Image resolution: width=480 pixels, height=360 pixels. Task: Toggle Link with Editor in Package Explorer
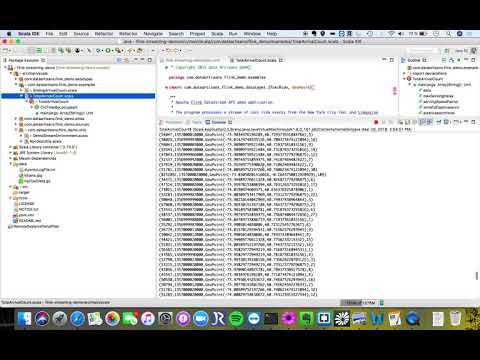(127, 60)
